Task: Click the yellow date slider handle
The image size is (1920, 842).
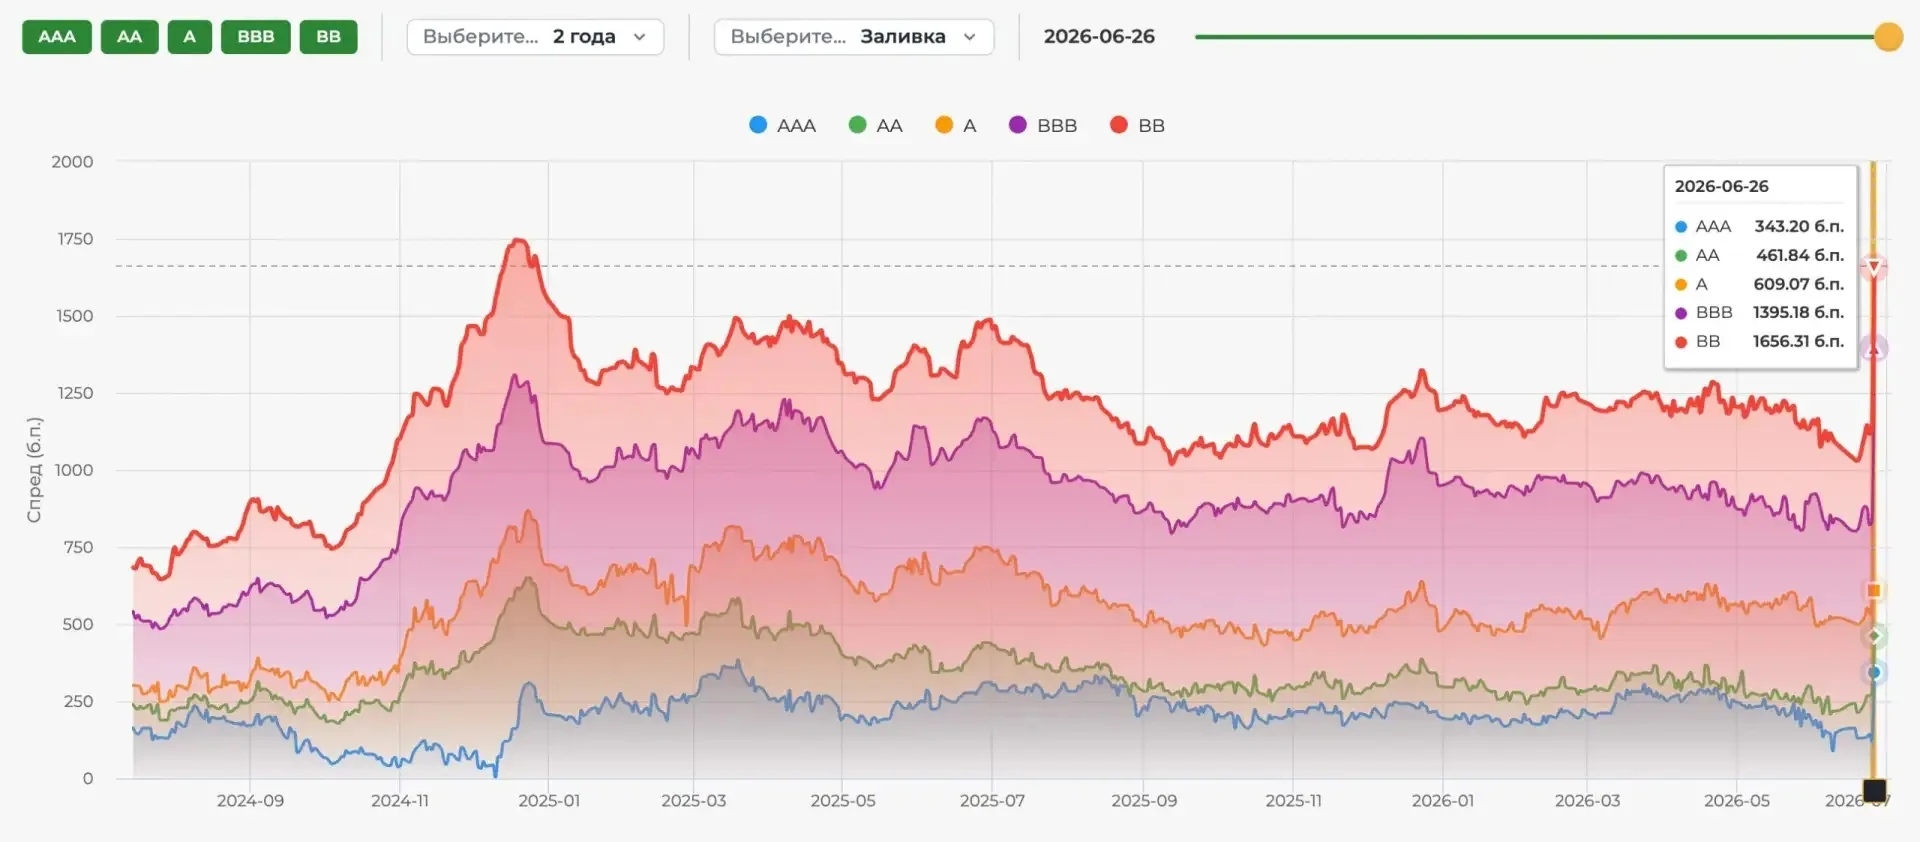Action: [1888, 37]
